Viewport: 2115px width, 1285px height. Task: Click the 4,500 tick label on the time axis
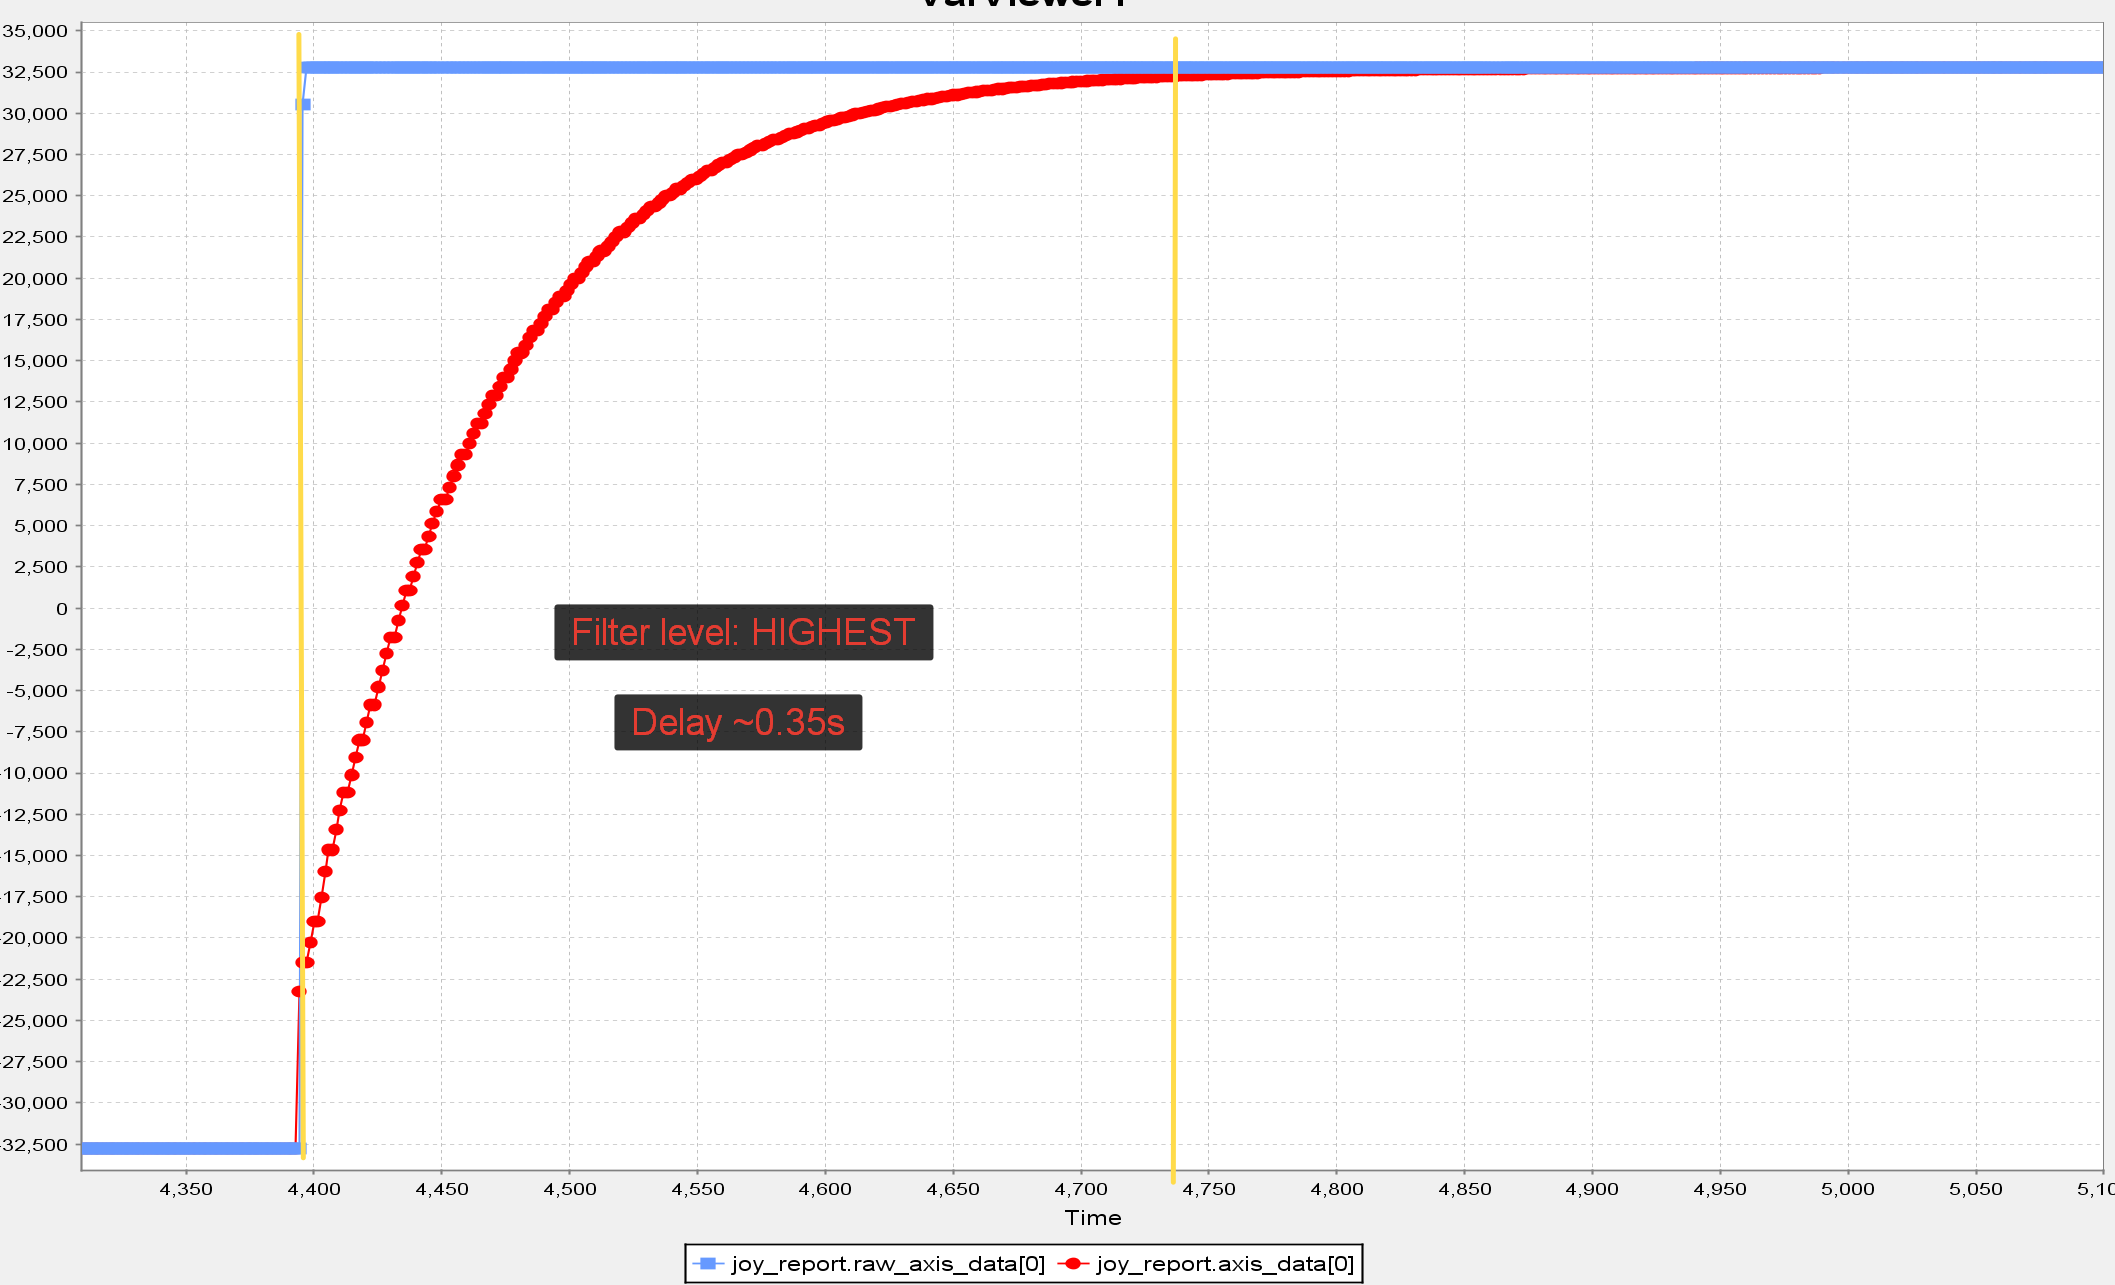[569, 1189]
